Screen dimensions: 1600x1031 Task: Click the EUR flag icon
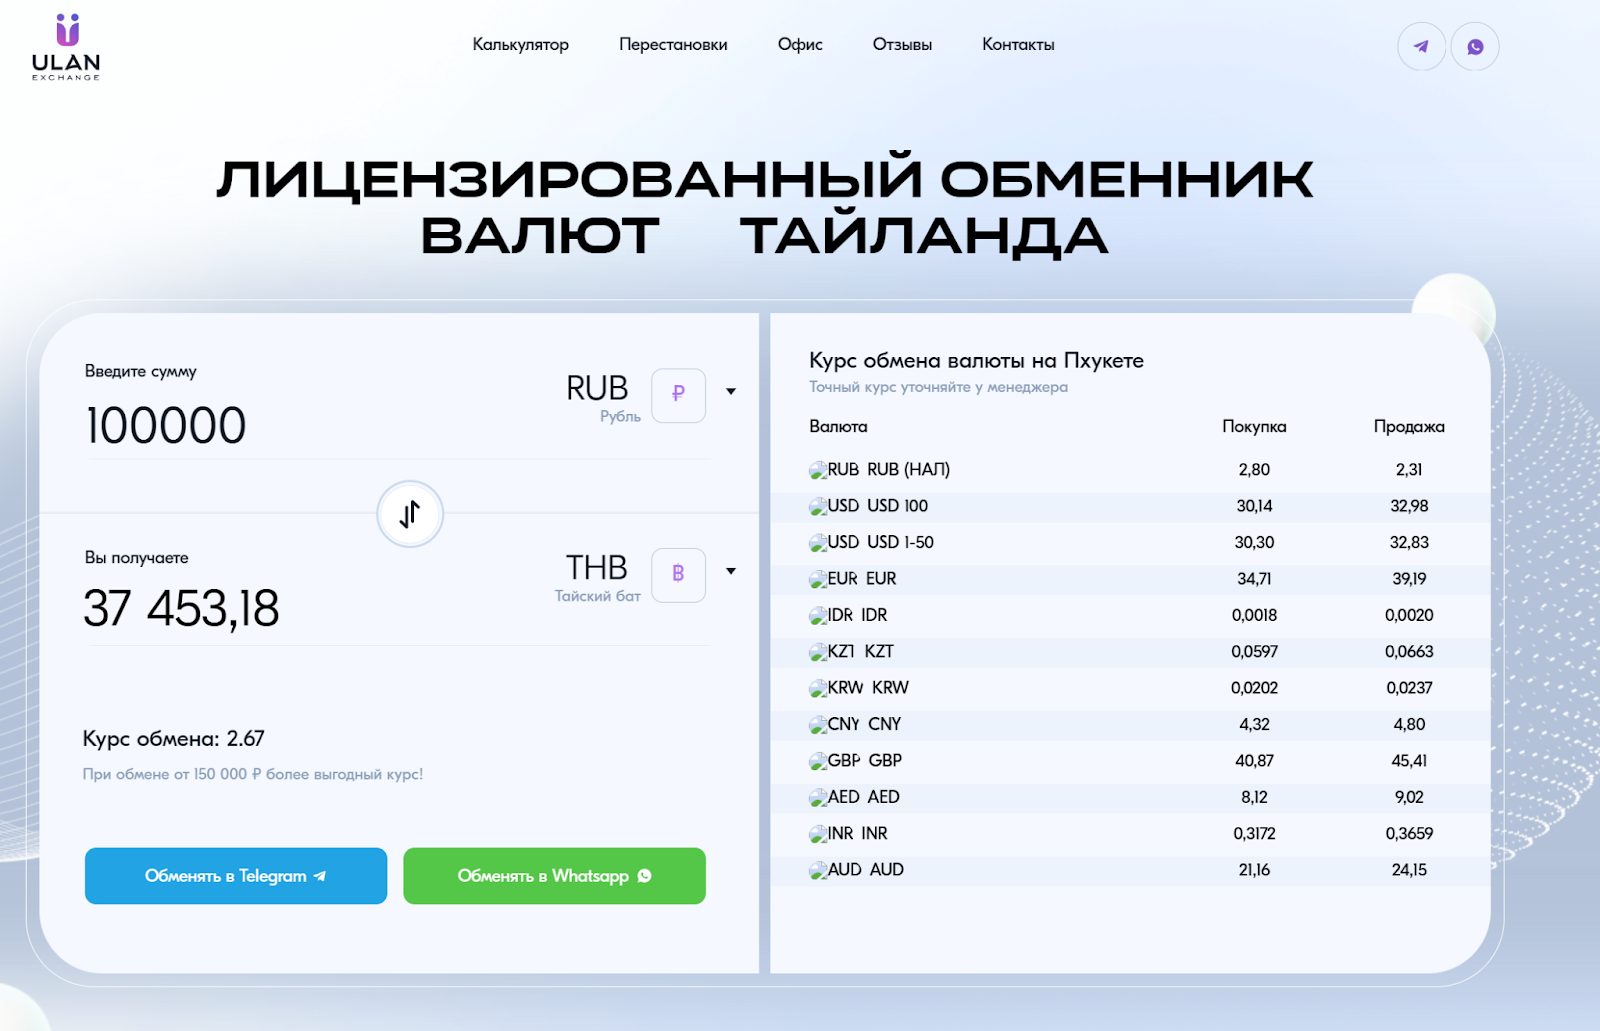(x=818, y=580)
